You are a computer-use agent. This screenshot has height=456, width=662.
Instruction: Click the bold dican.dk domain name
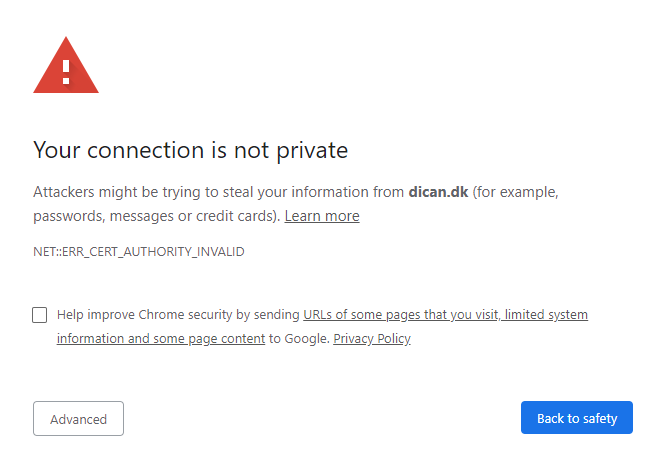click(x=438, y=191)
